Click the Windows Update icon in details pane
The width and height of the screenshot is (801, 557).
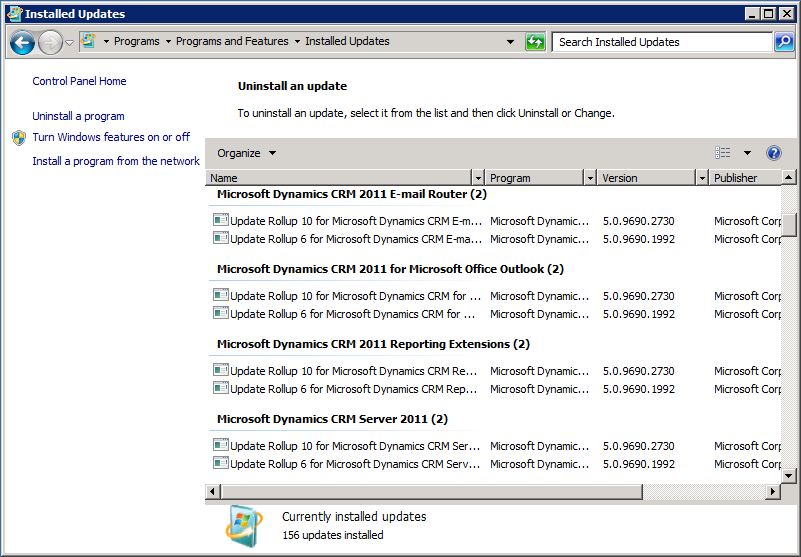pos(244,525)
